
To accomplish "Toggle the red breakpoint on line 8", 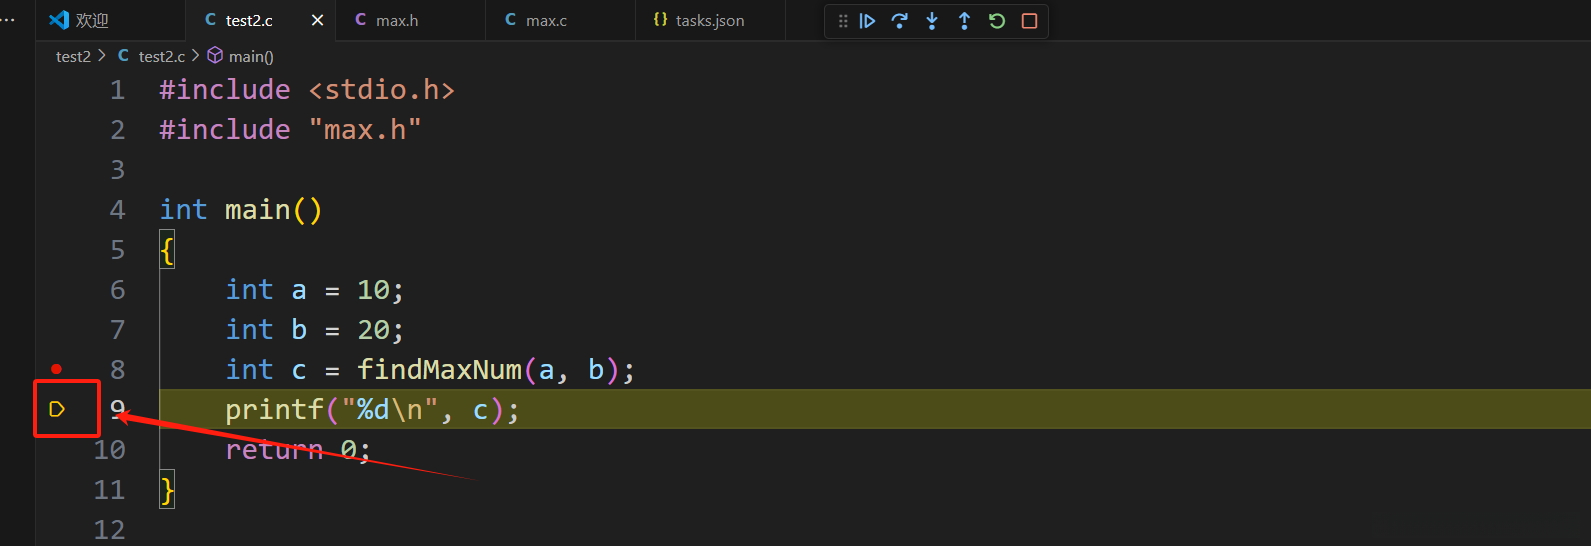I will point(57,369).
